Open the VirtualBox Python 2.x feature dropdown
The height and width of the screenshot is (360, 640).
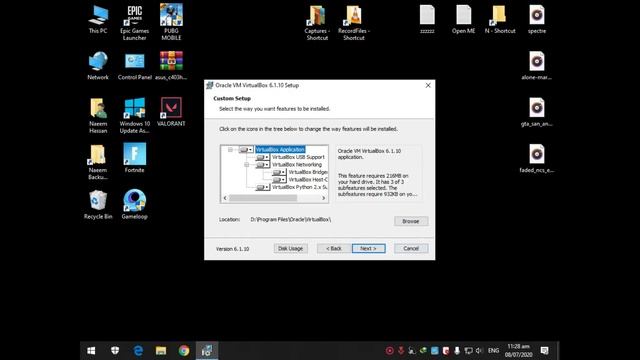click(262, 187)
